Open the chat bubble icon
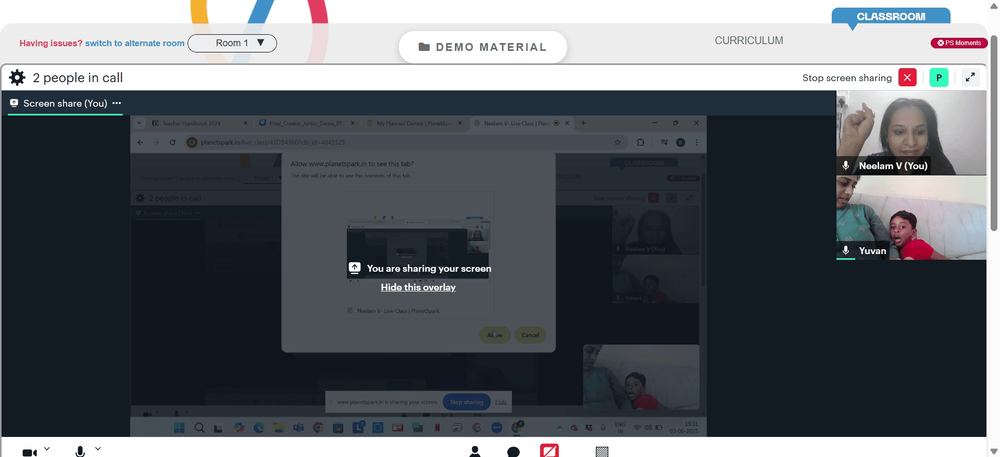1000x457 pixels. point(513,452)
